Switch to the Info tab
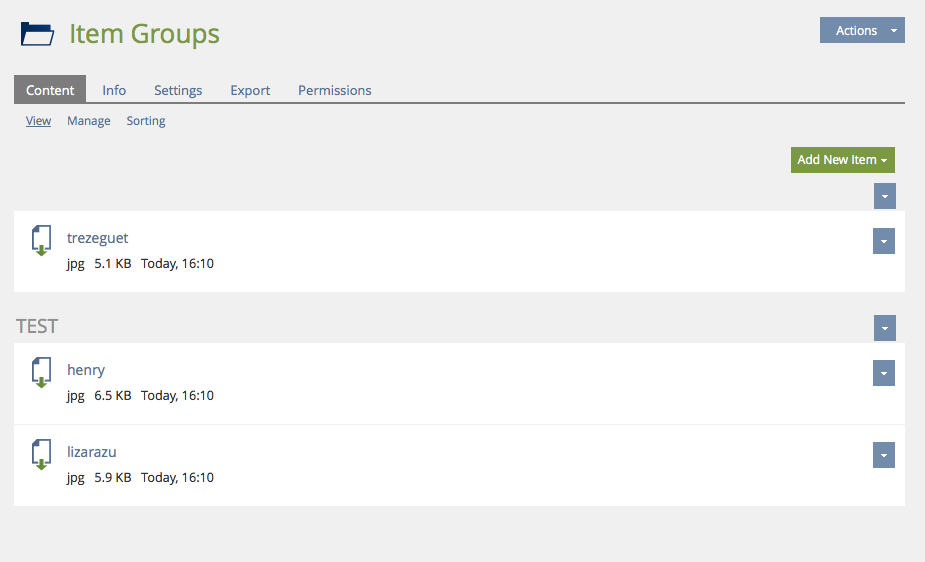925x562 pixels. click(114, 90)
